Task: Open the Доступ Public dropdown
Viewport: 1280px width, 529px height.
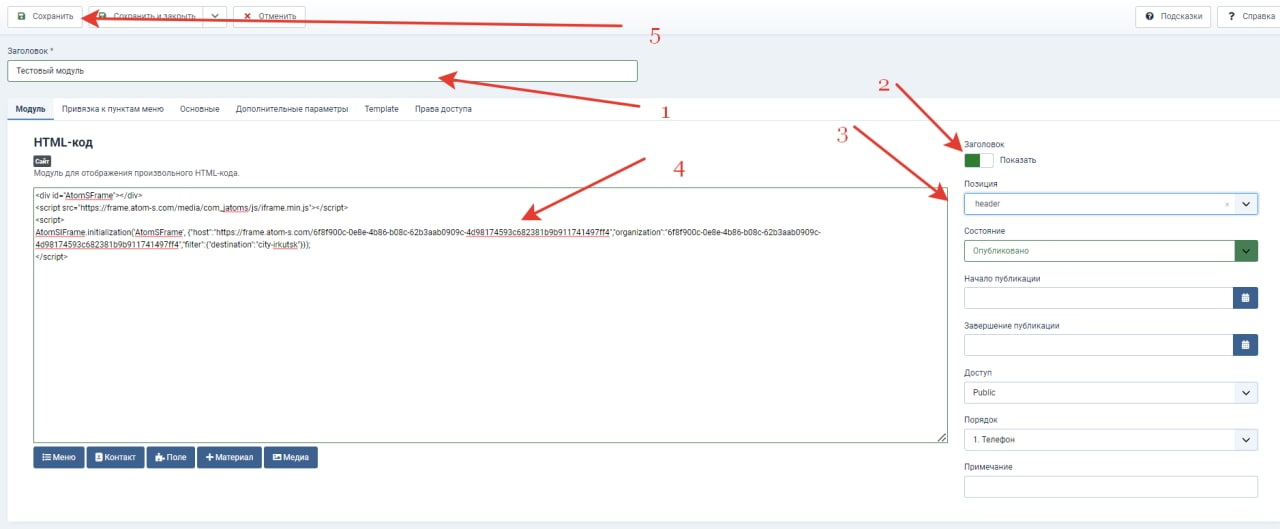Action: click(x=1111, y=393)
